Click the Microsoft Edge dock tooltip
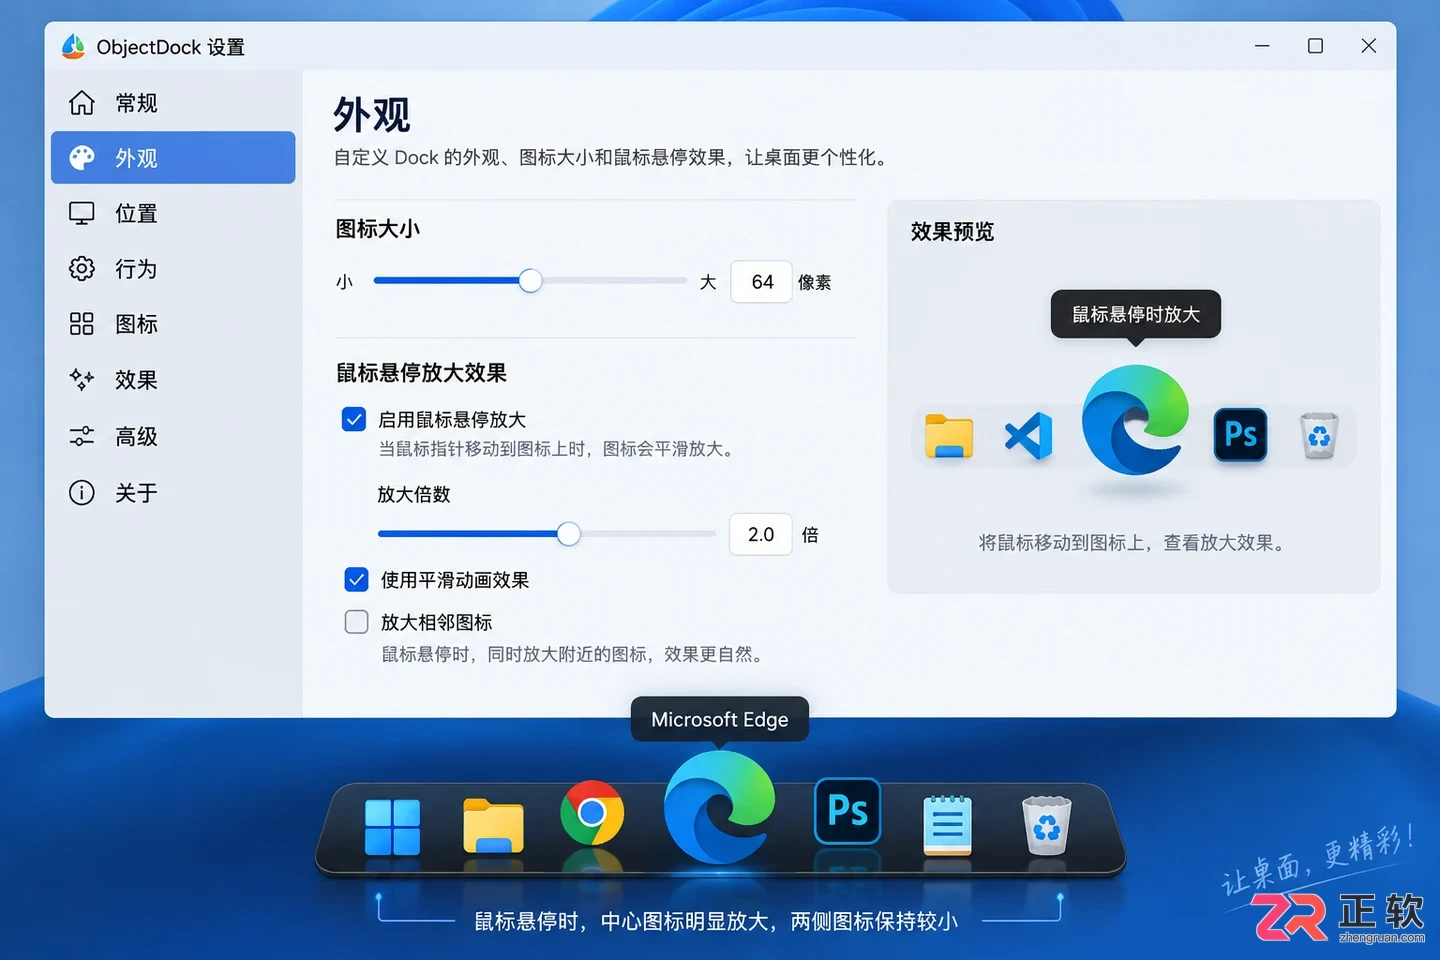 (x=720, y=719)
